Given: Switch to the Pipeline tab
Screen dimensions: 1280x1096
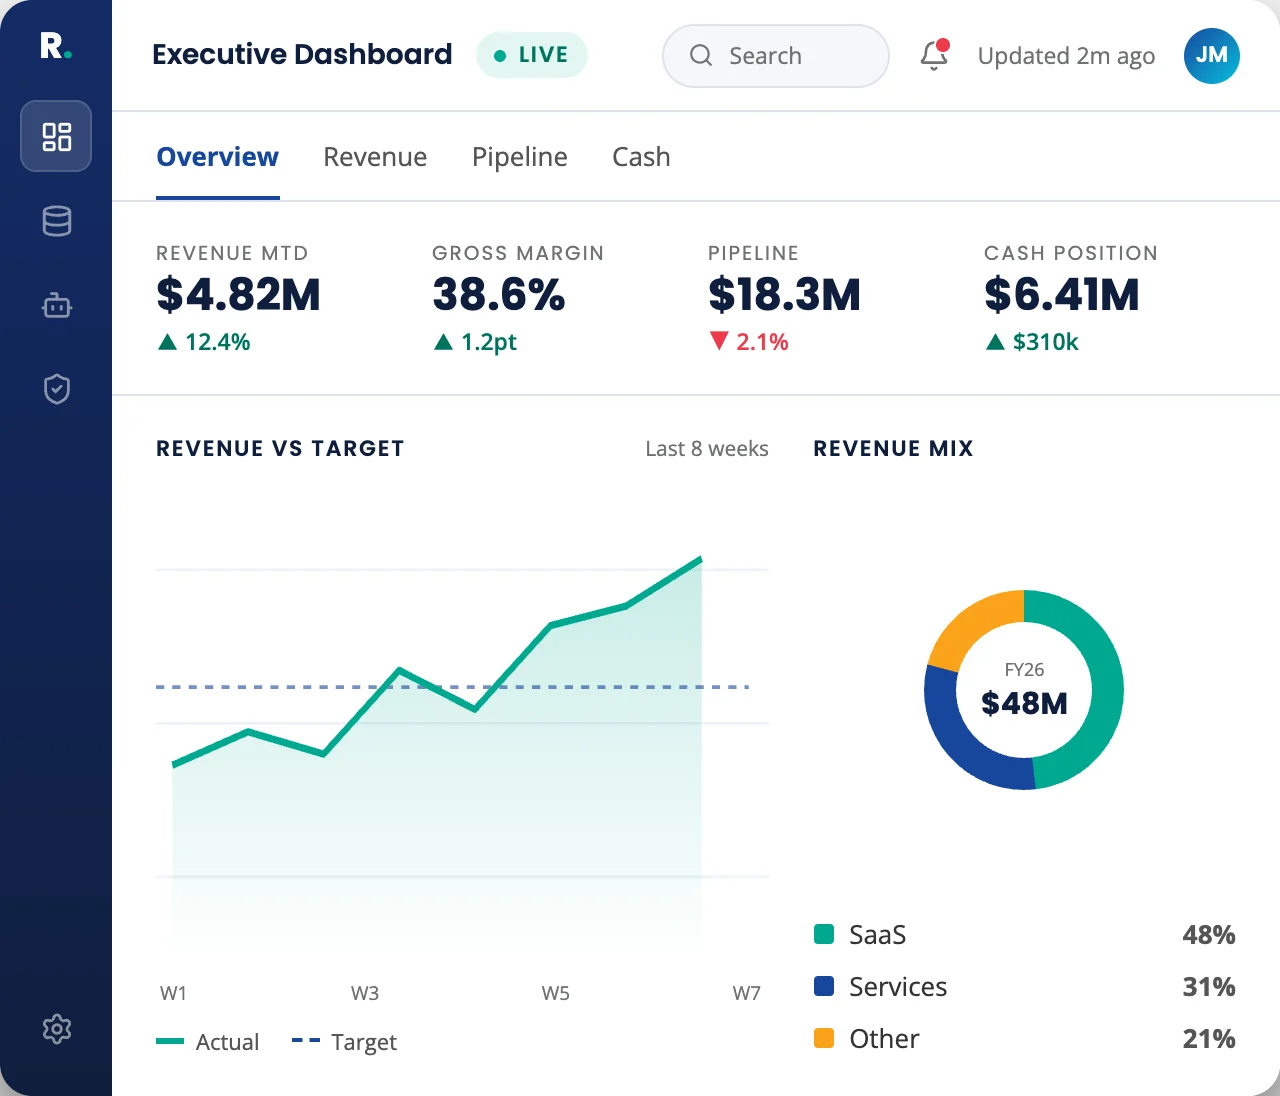Looking at the screenshot, I should pyautogui.click(x=520, y=157).
